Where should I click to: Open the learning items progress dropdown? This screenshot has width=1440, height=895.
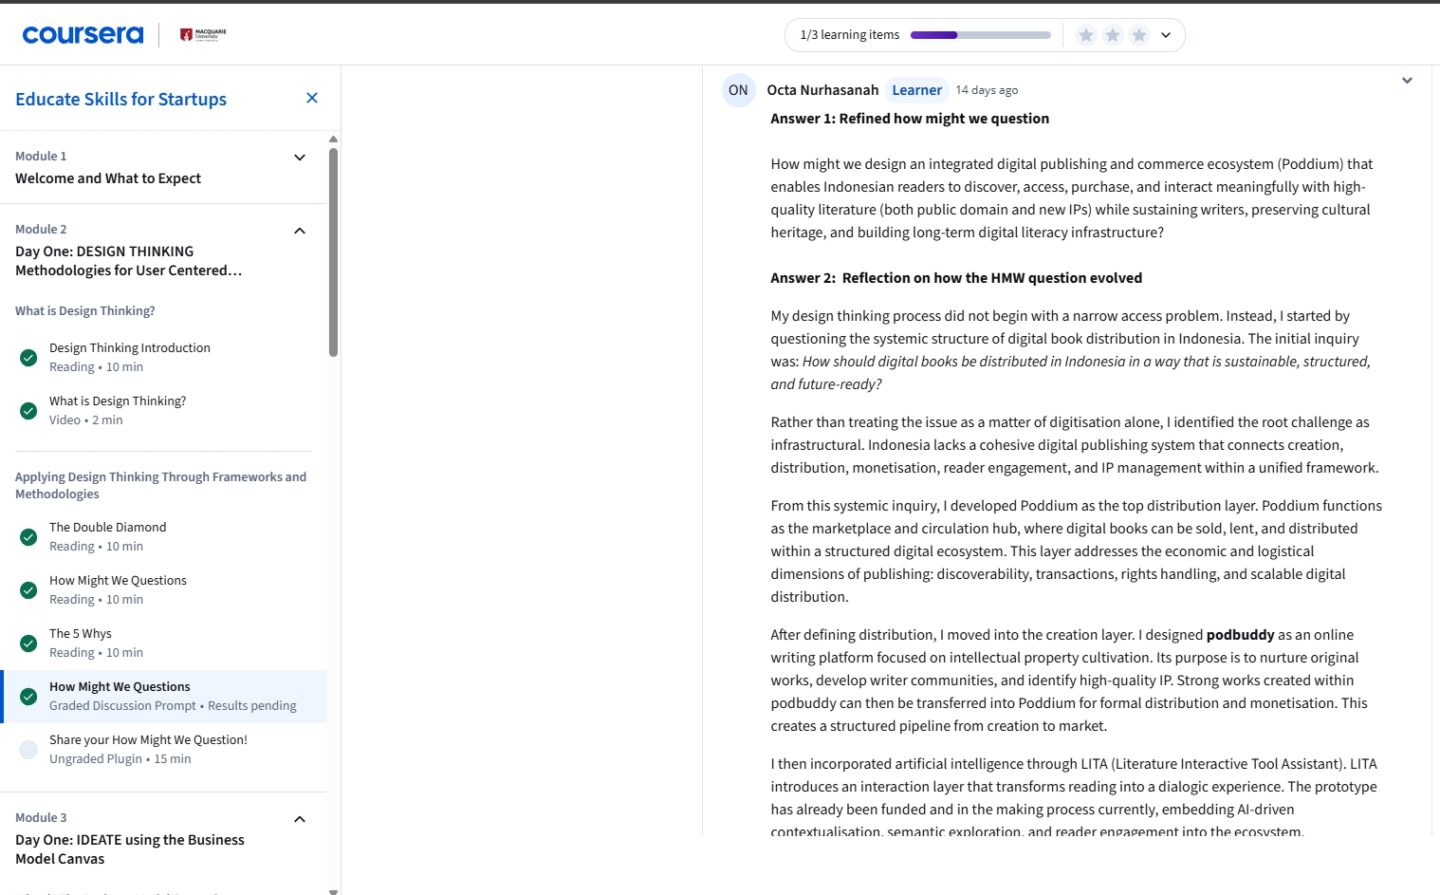(1166, 35)
